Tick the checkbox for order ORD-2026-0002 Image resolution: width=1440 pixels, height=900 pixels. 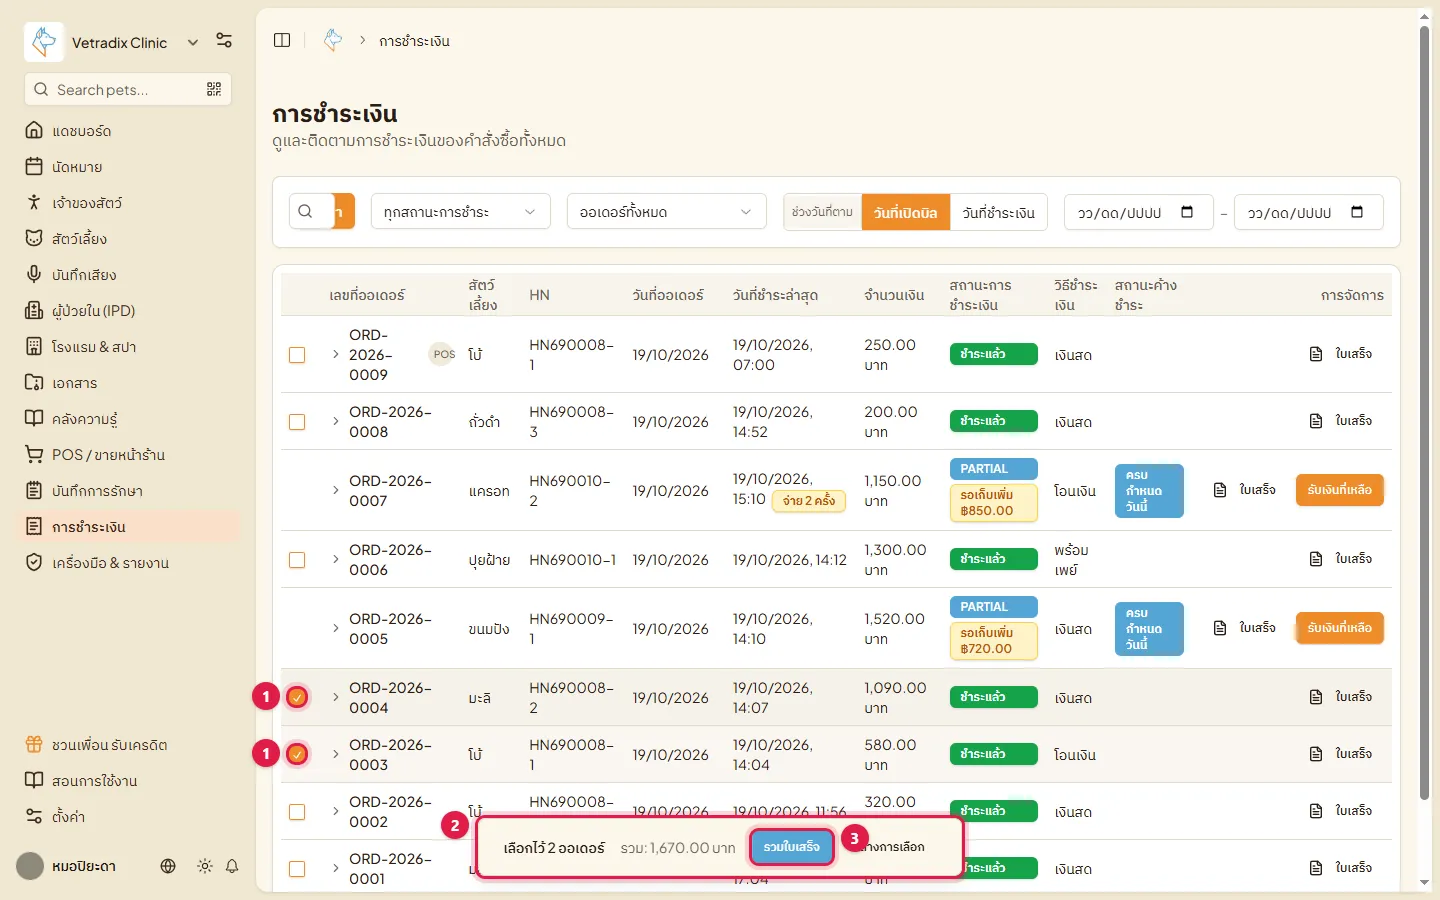tap(297, 812)
